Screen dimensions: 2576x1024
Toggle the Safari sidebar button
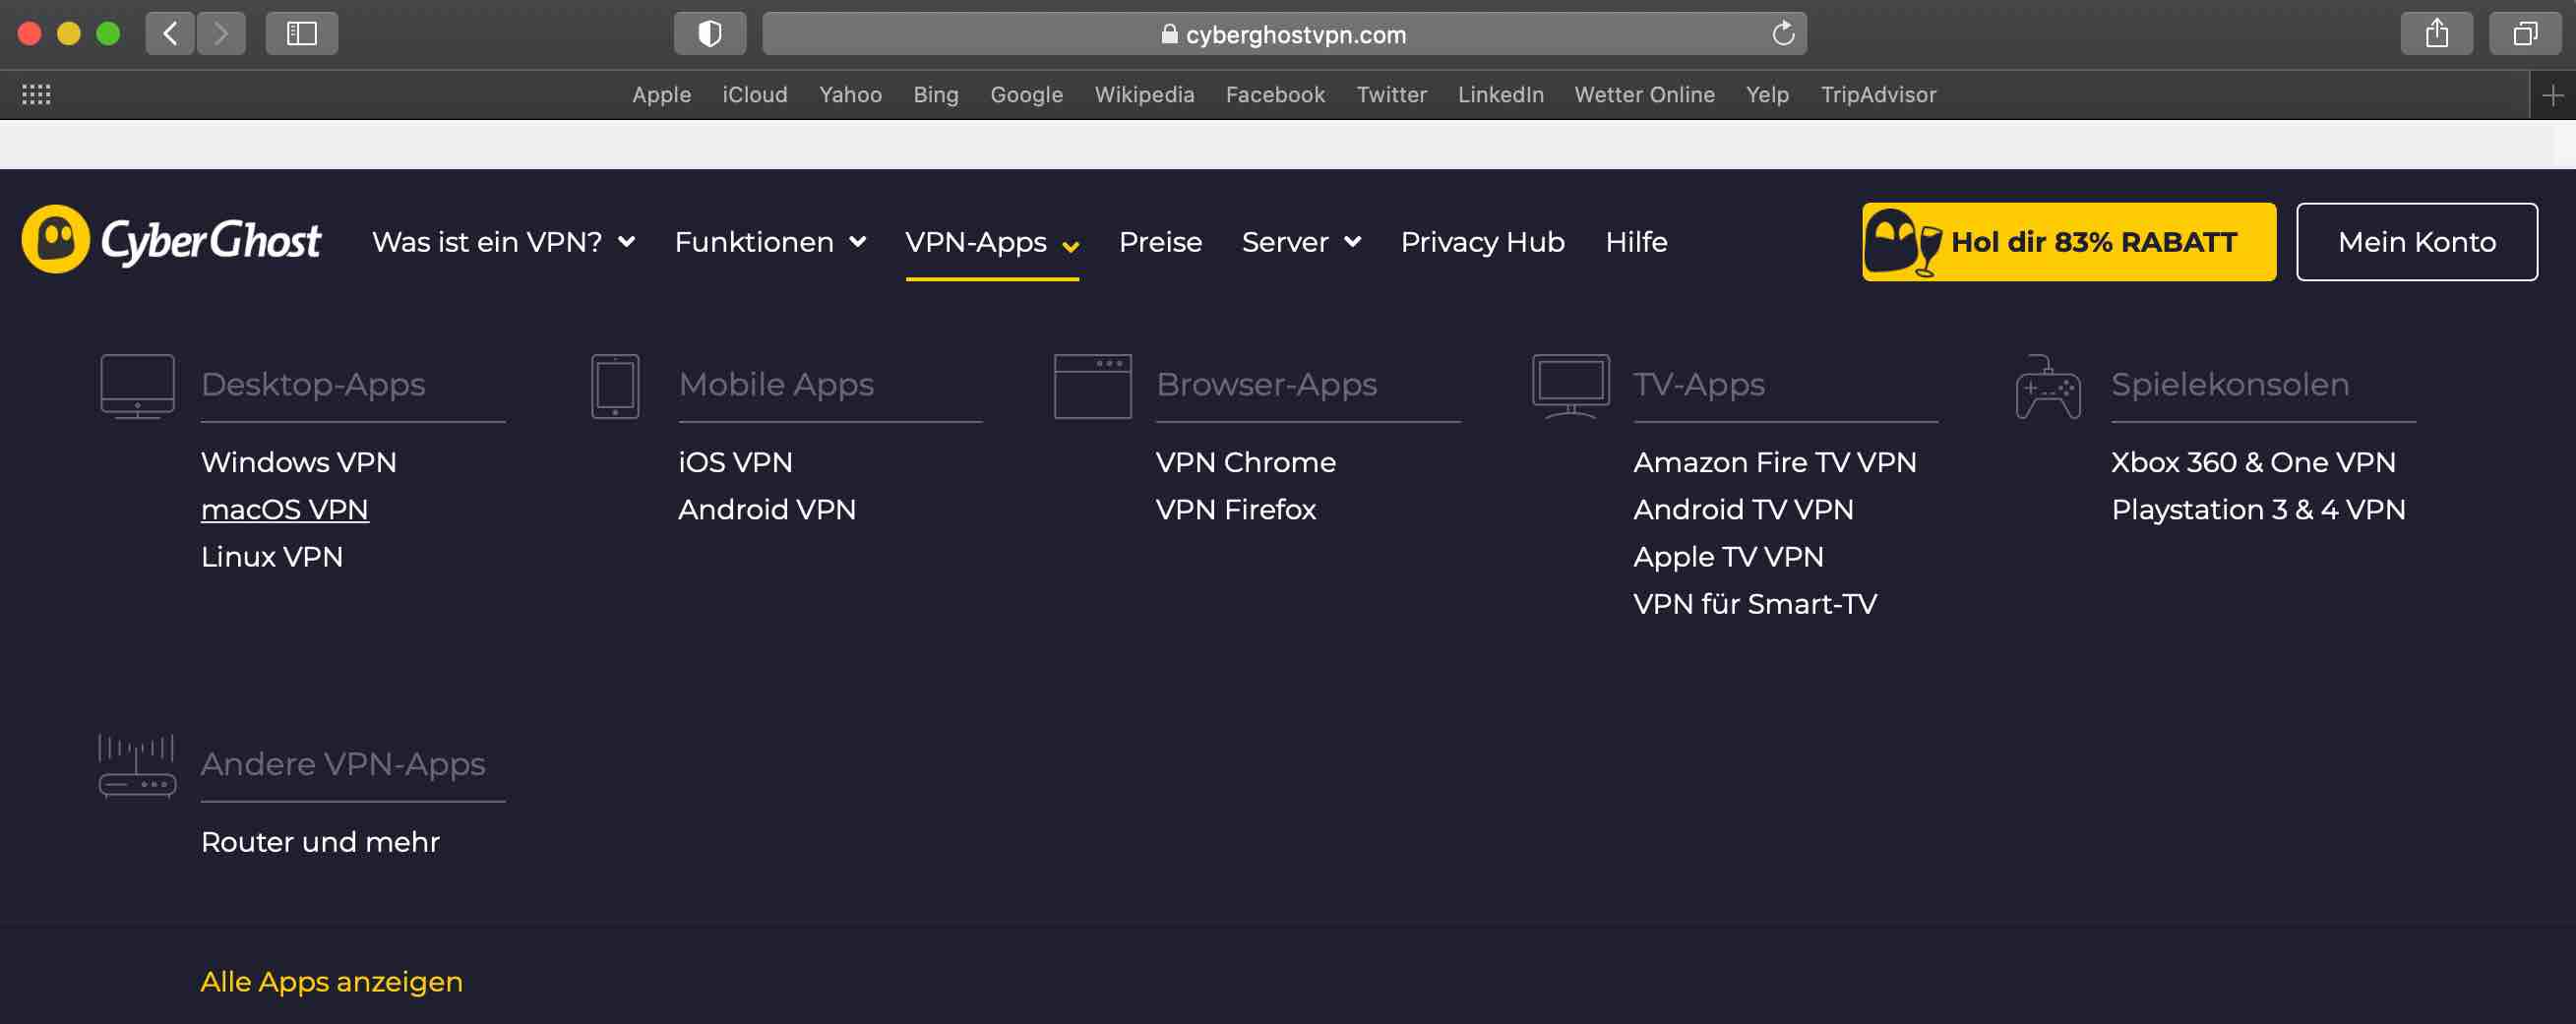(301, 34)
